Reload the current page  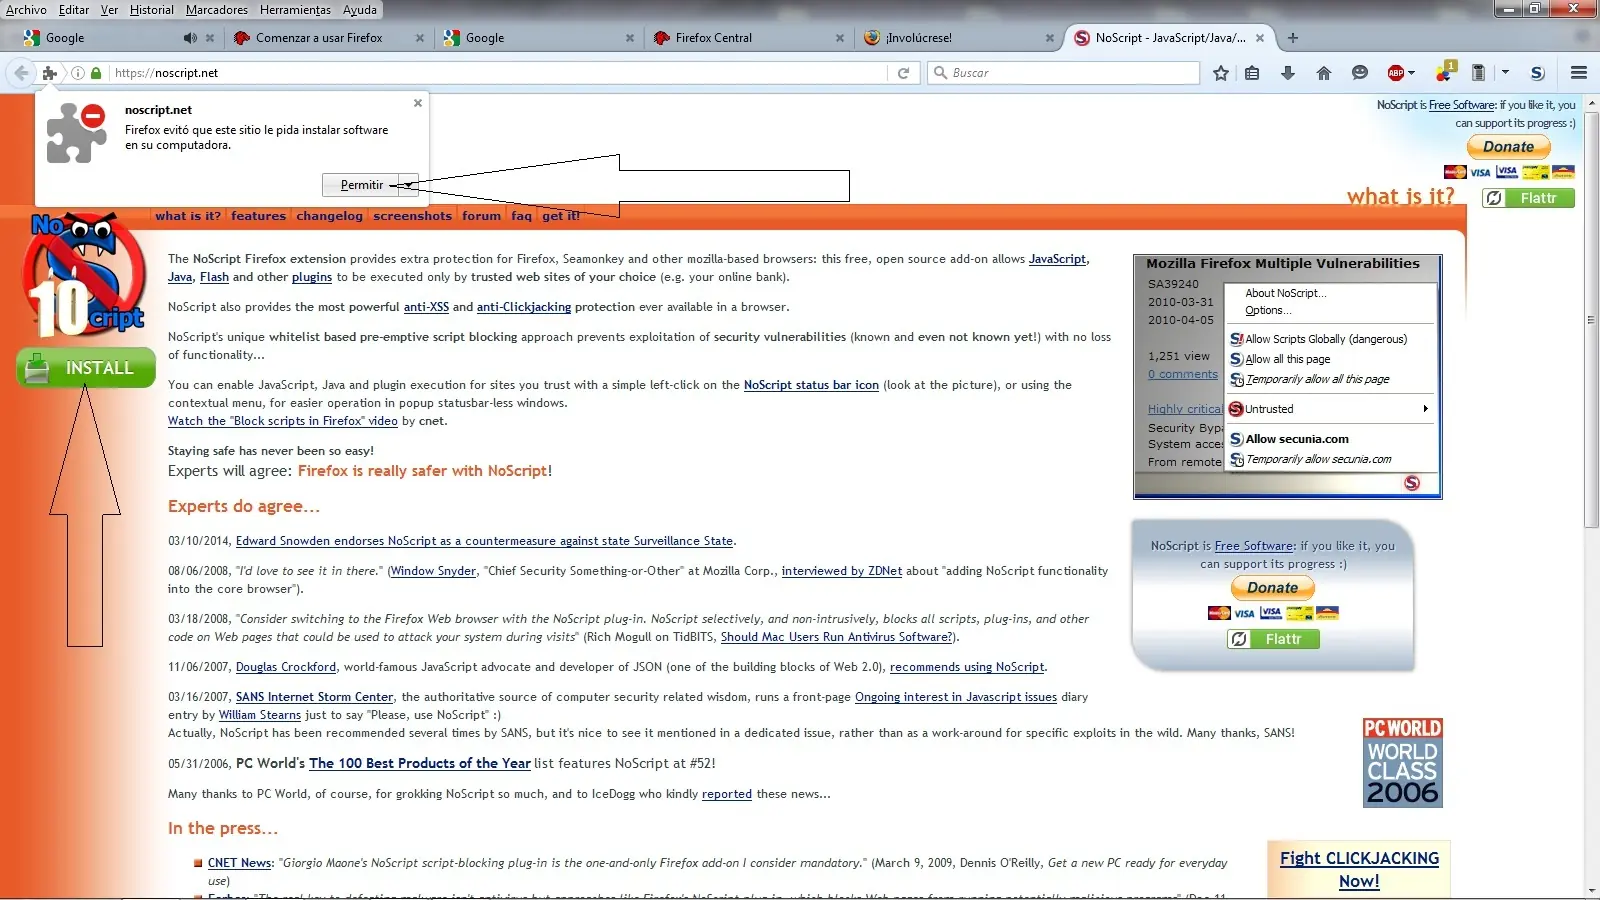pos(903,73)
